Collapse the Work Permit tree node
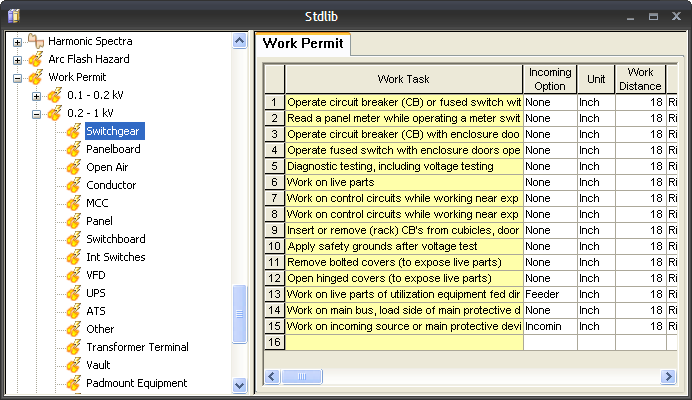692x400 pixels. click(17, 79)
